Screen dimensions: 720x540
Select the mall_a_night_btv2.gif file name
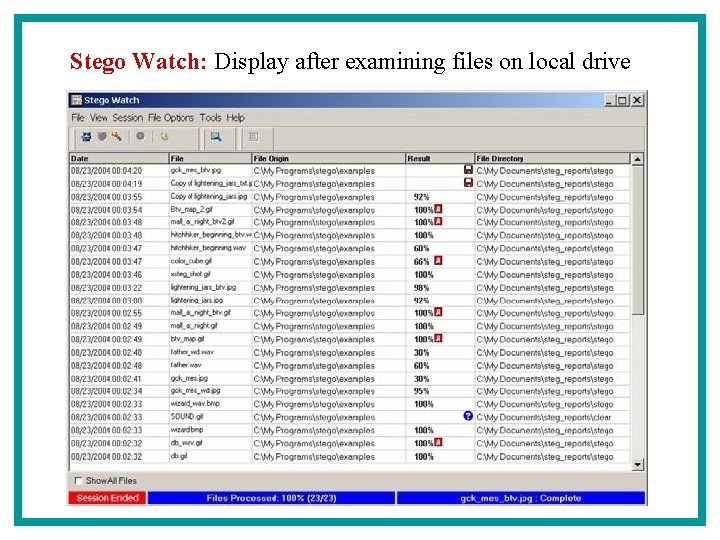click(202, 222)
